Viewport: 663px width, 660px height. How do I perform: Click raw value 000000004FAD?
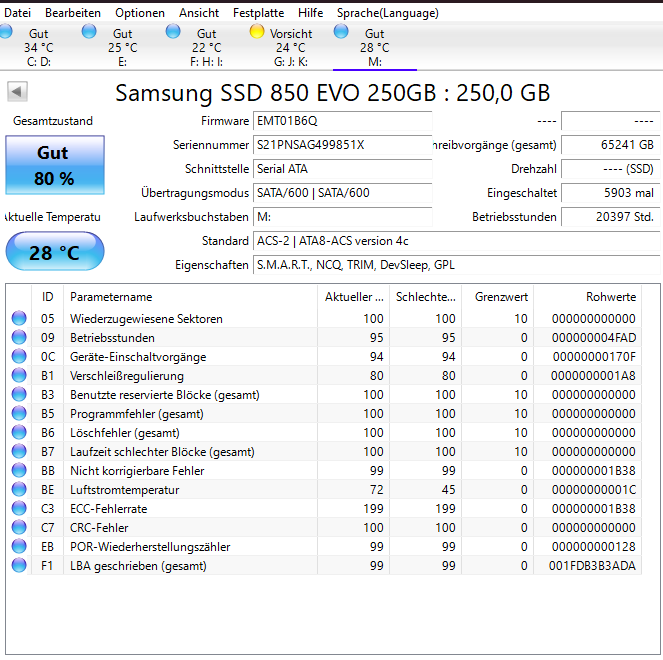click(594, 338)
